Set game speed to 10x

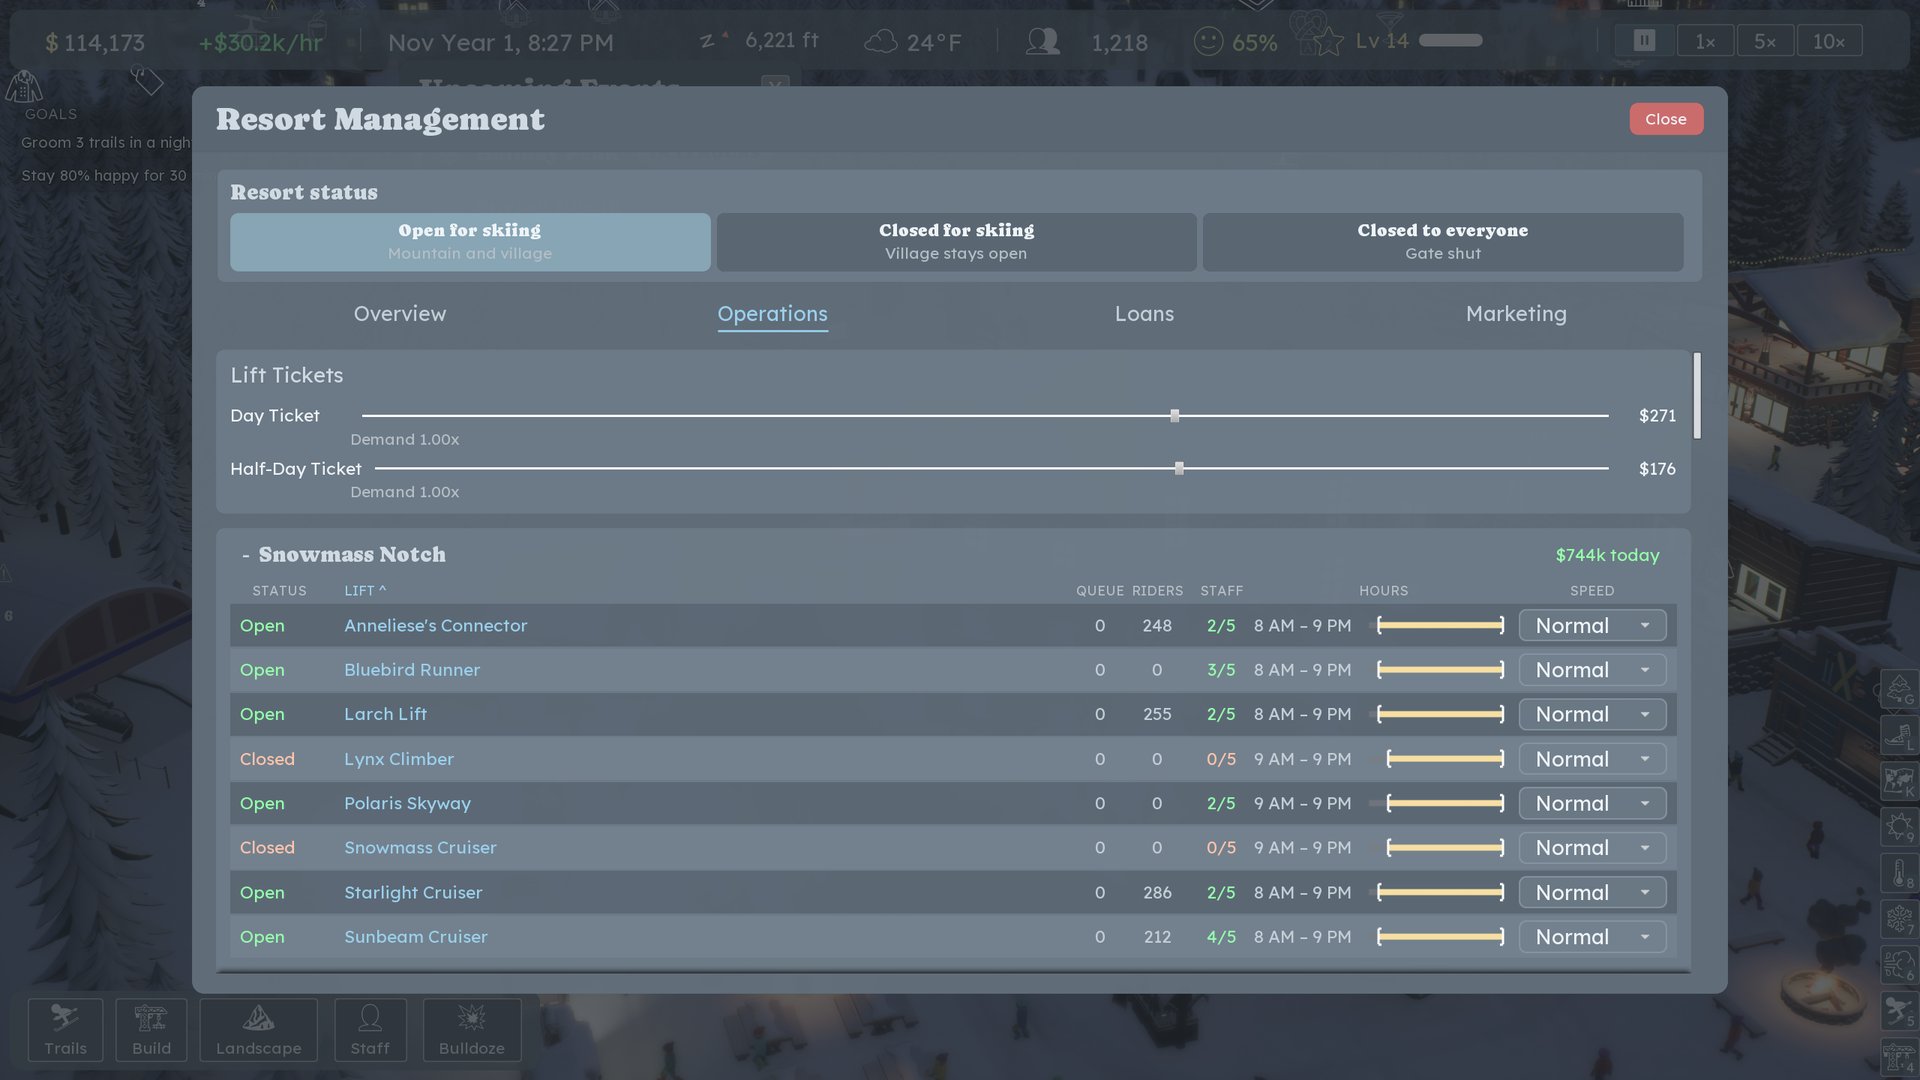[1829, 41]
